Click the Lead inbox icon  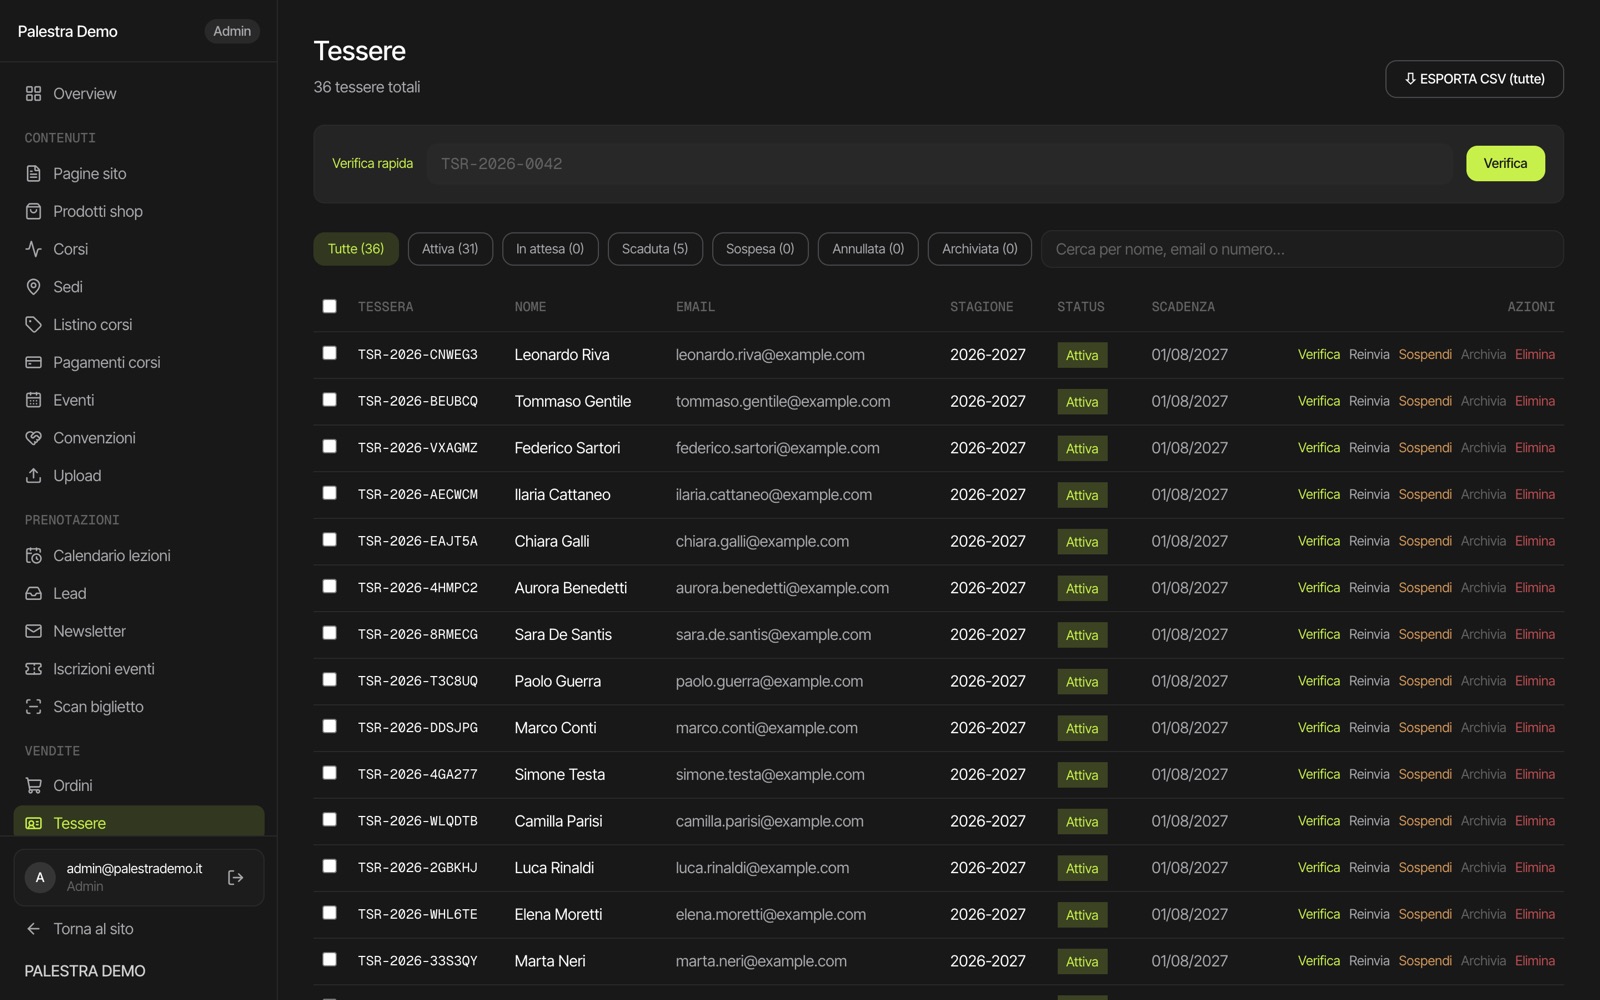click(x=33, y=593)
